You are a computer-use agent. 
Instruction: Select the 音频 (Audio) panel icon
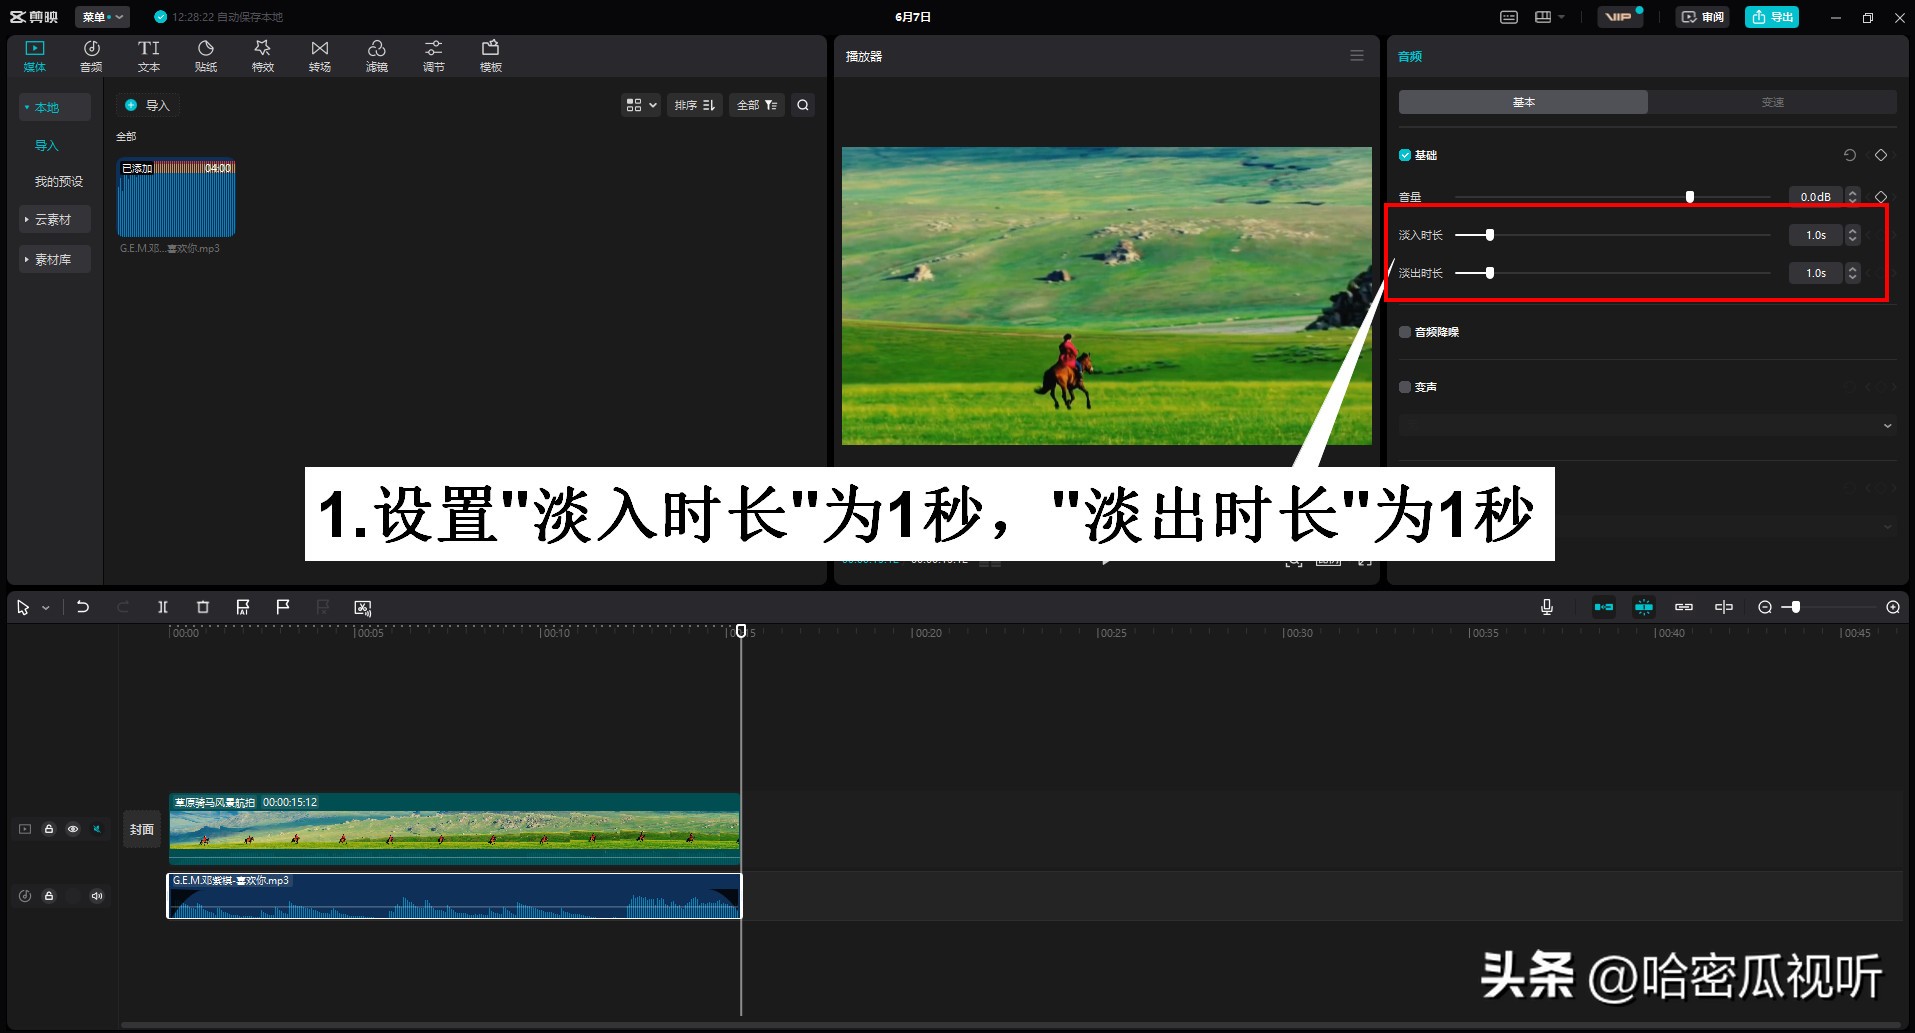coord(91,55)
